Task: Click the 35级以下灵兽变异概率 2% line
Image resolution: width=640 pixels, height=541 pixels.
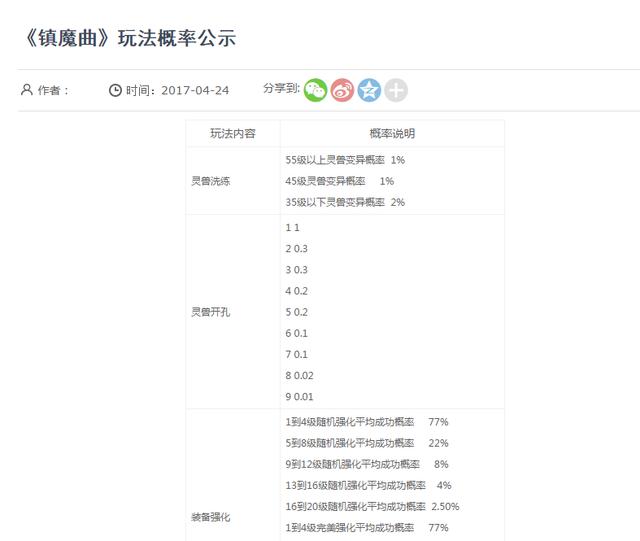Action: [345, 202]
